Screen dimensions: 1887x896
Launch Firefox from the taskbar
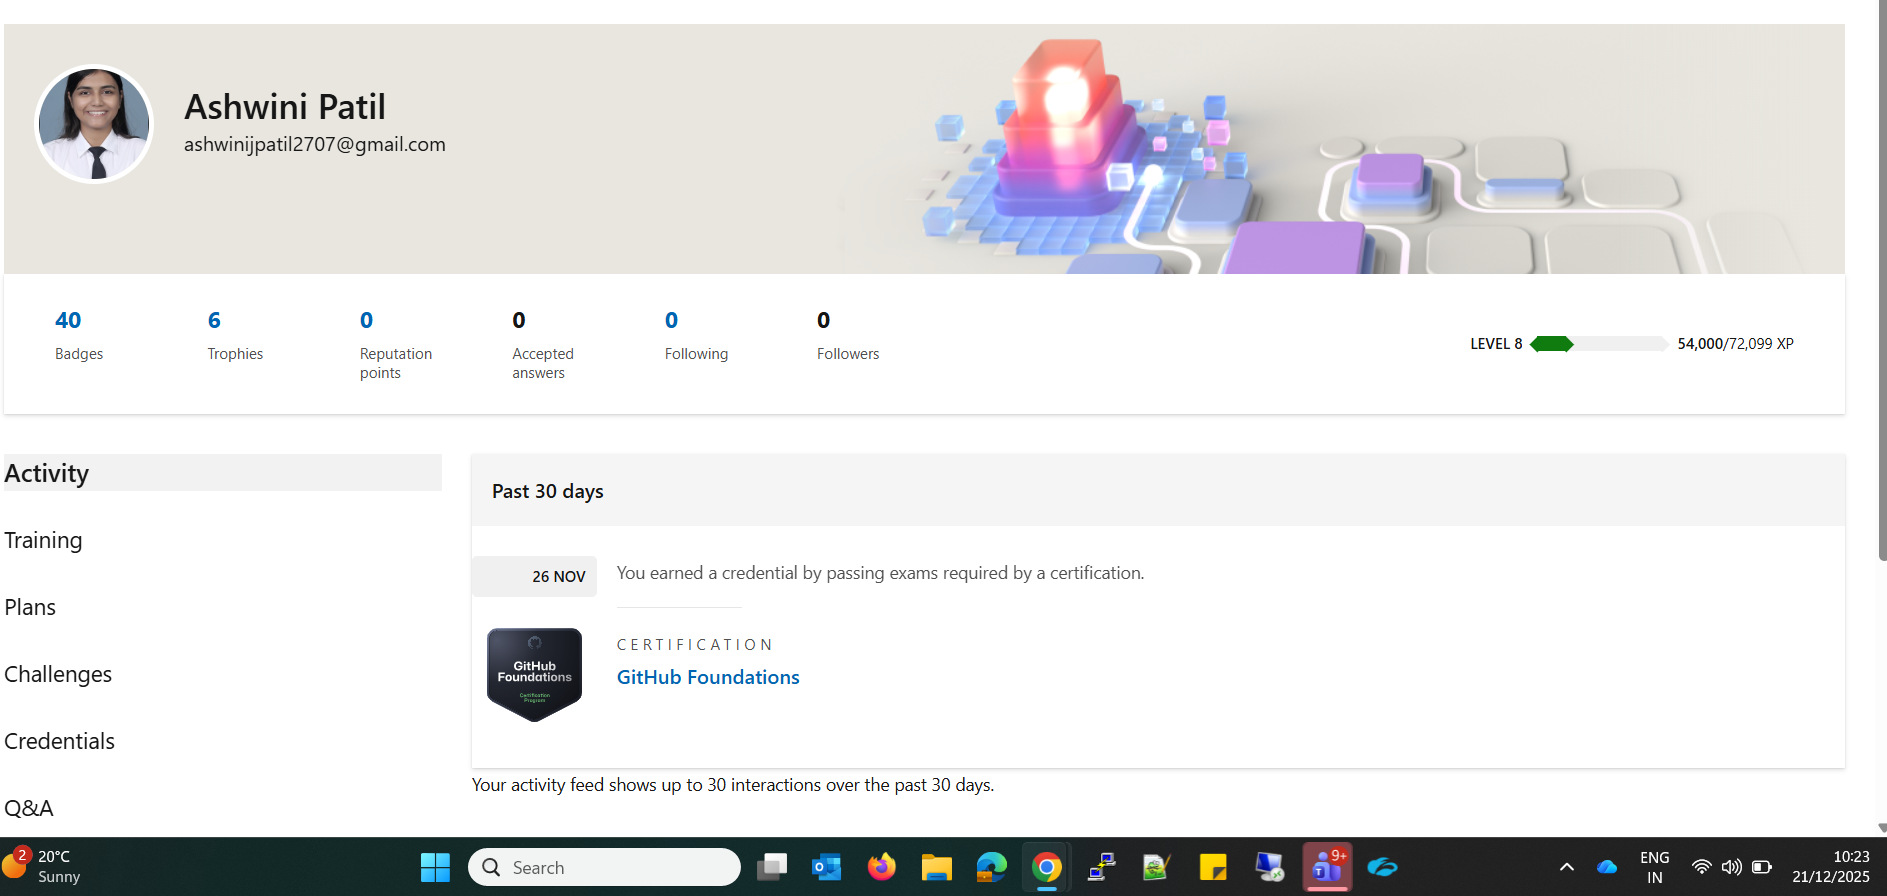point(881,867)
